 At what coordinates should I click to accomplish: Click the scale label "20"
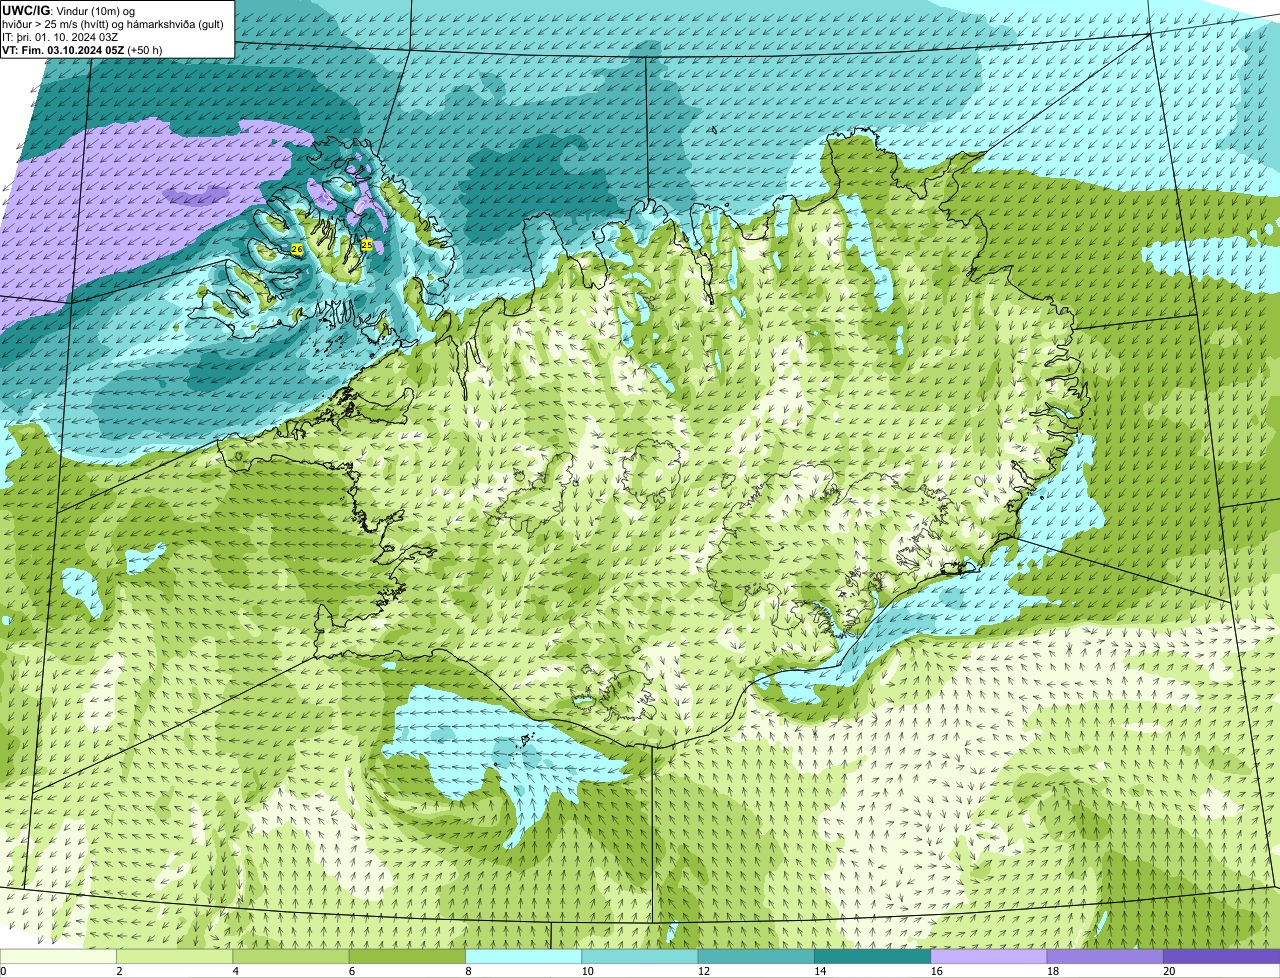pyautogui.click(x=1169, y=971)
